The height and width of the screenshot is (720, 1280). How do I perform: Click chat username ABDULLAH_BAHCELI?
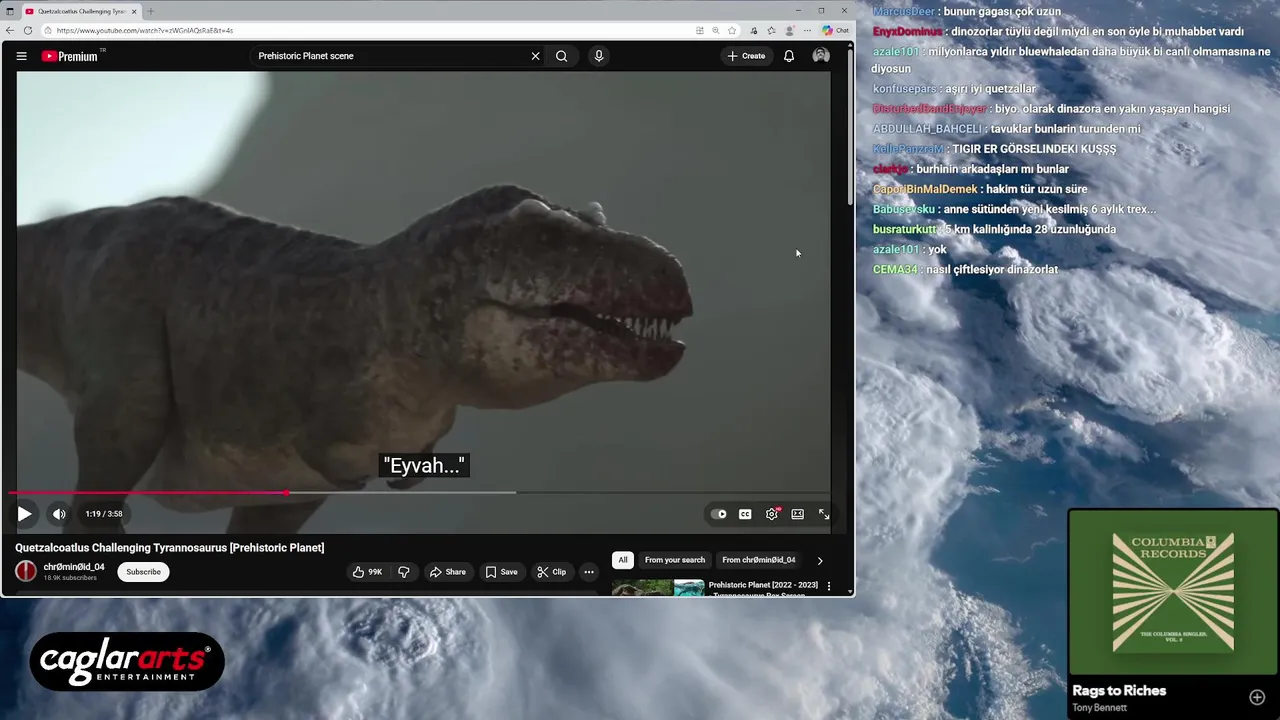coord(927,129)
